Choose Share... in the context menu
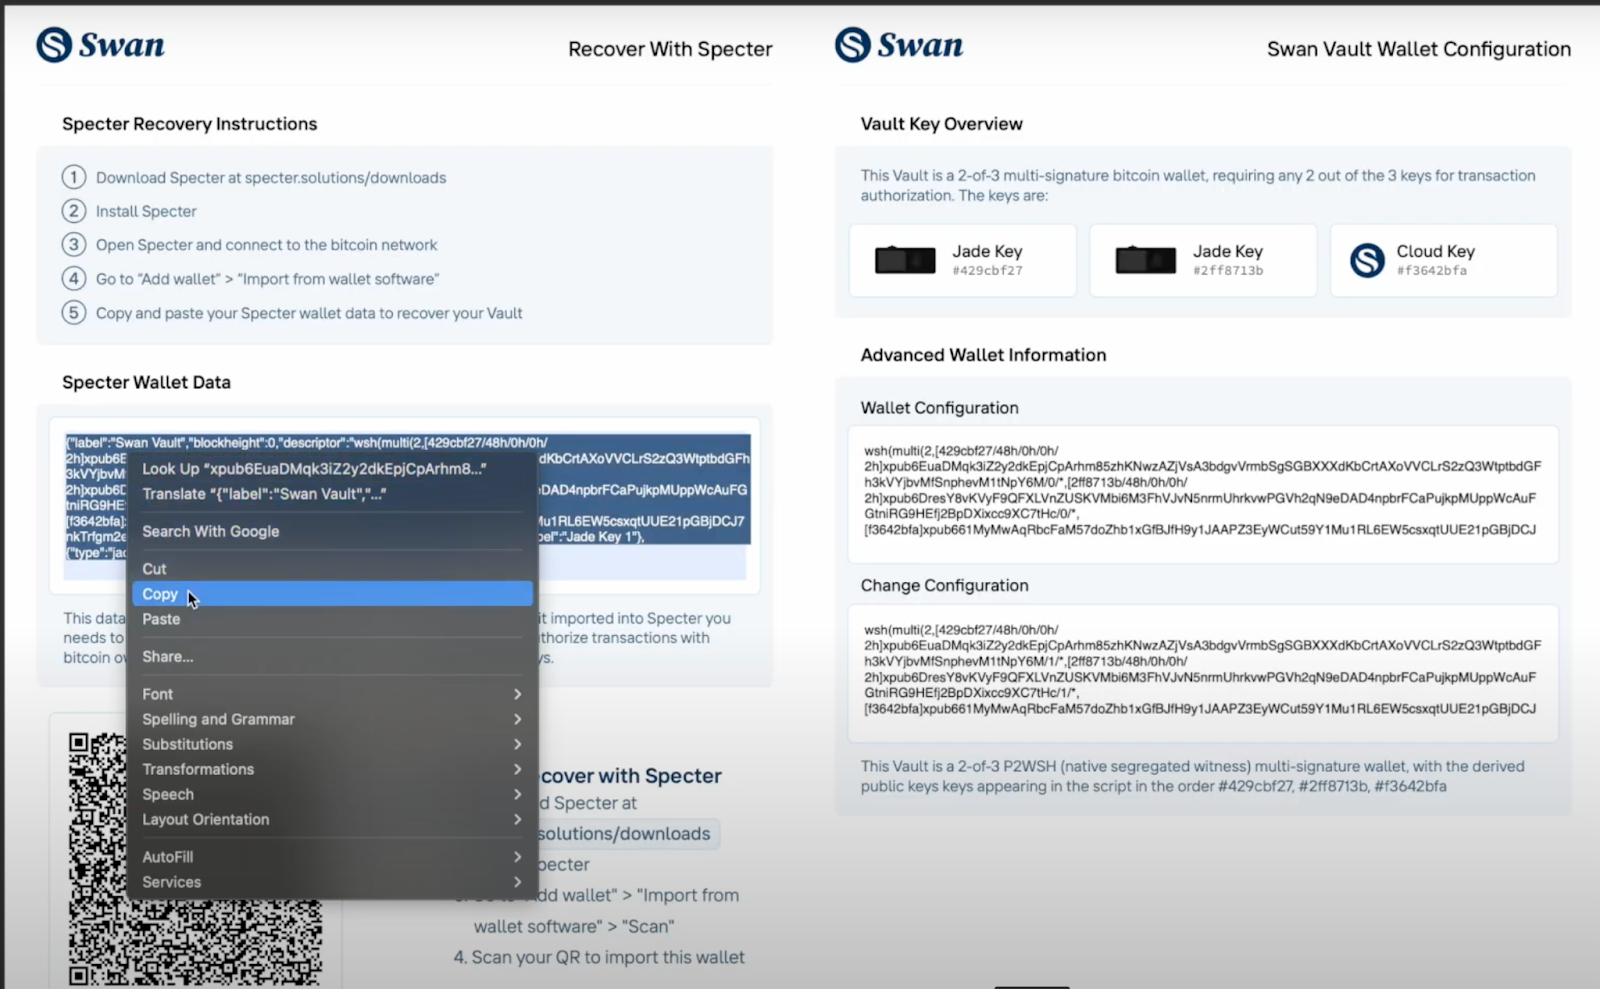Screen dimensions: 1600x989 (x=332, y=656)
